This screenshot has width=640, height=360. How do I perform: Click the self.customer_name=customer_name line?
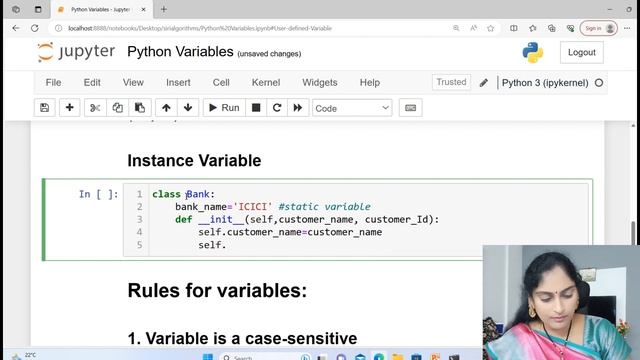[x=290, y=232]
